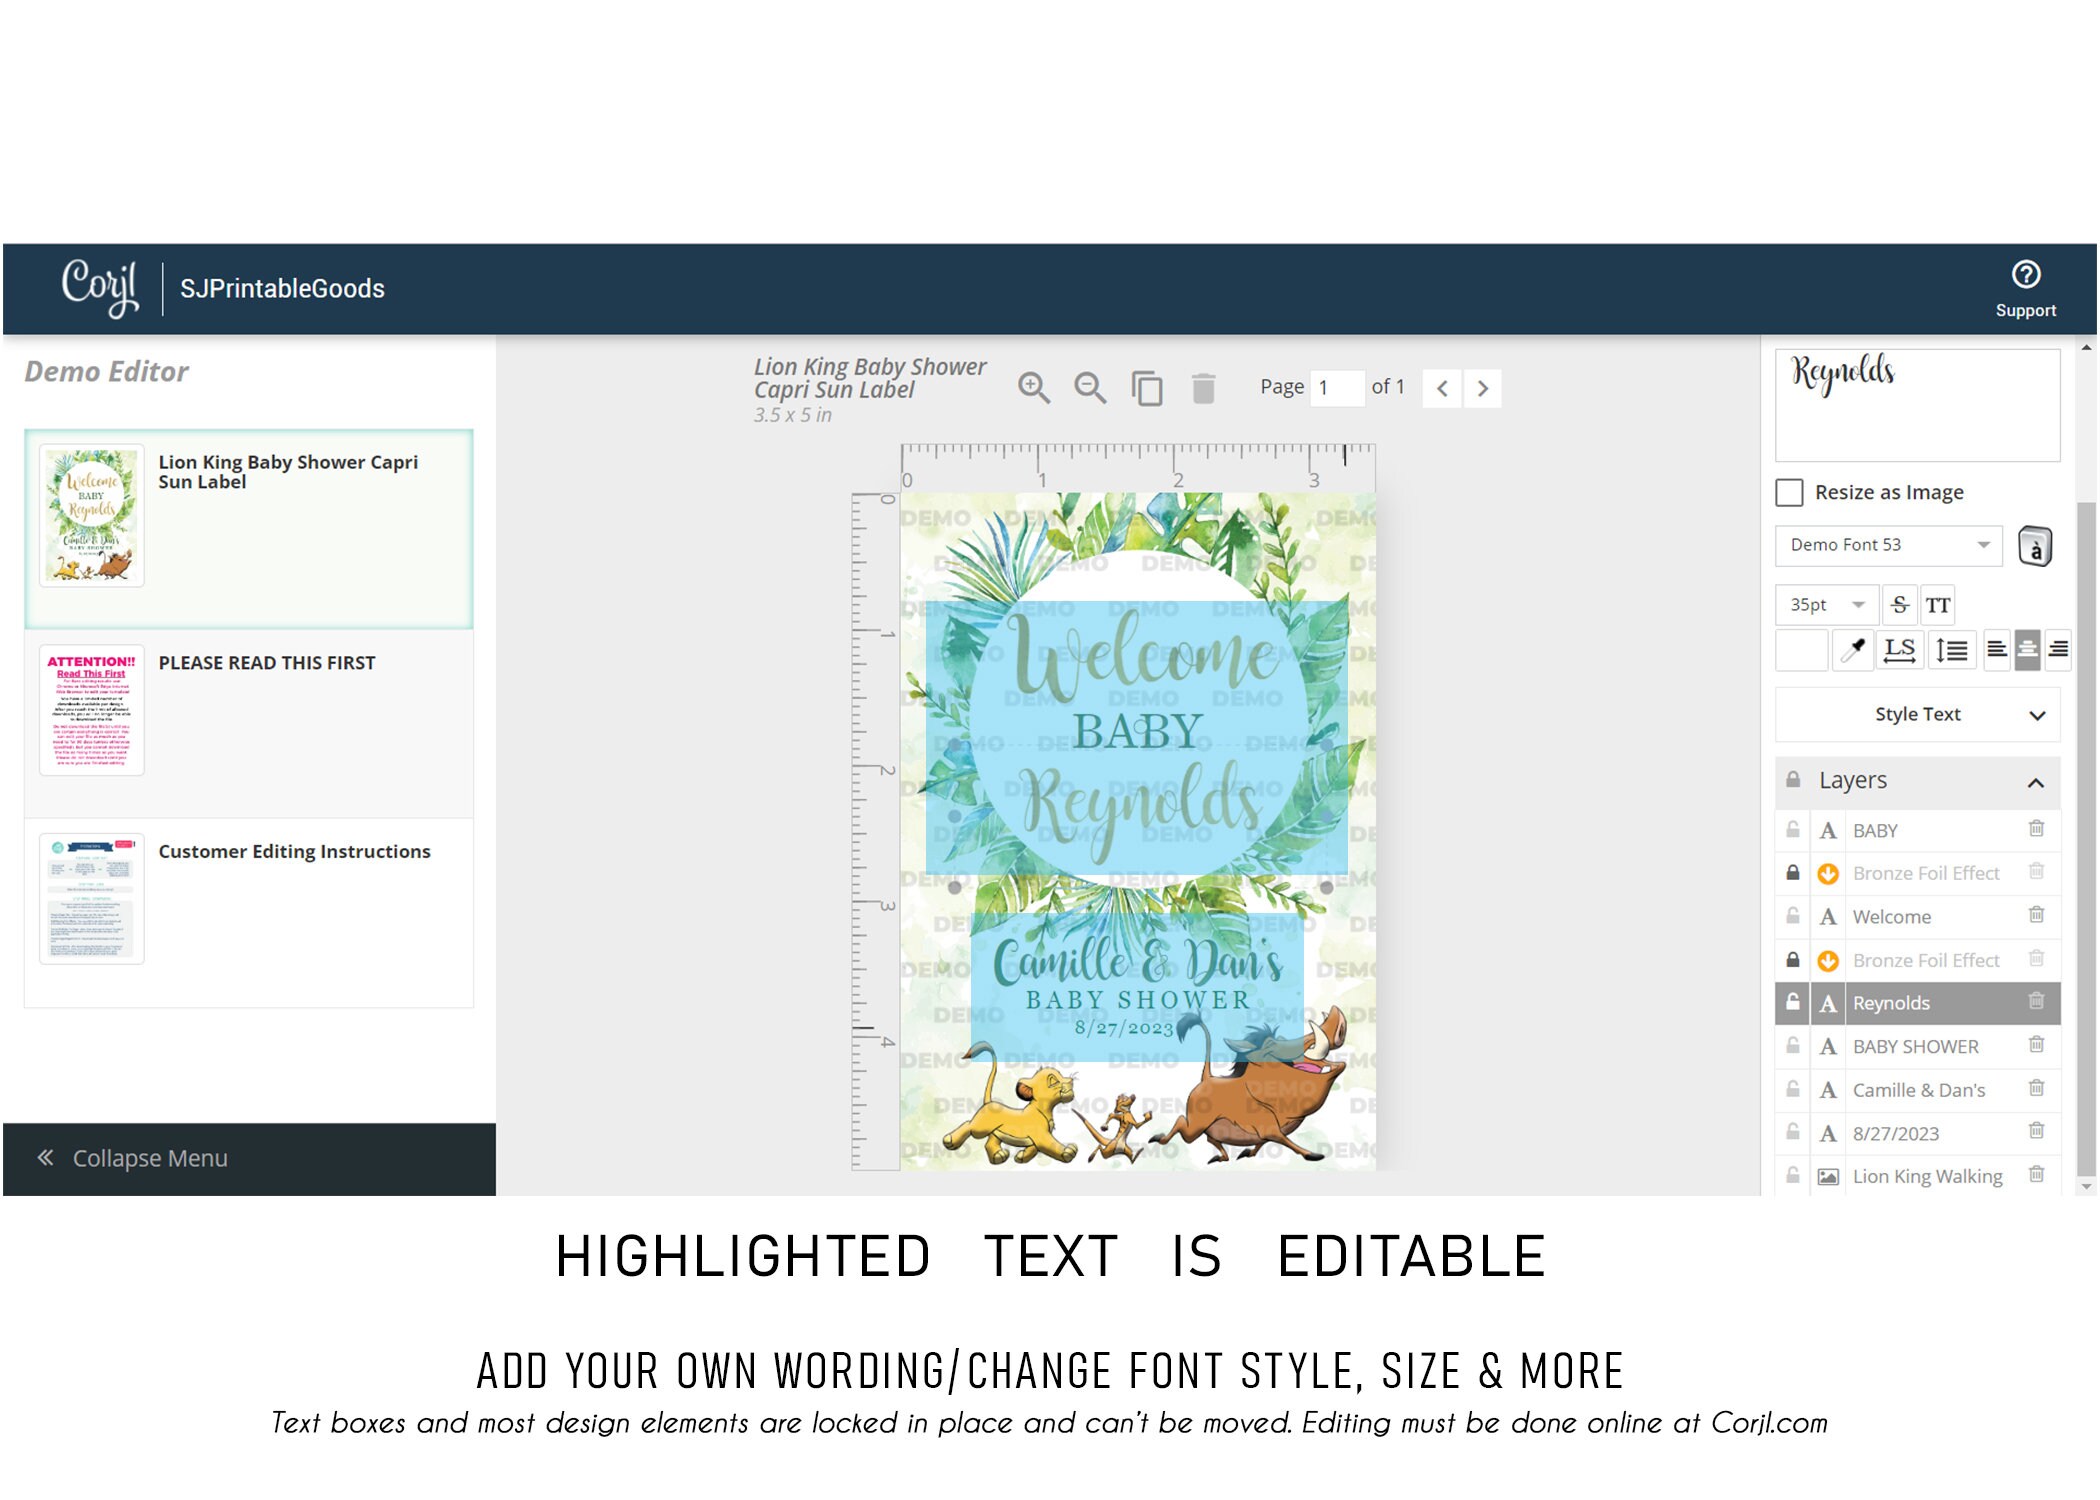Open the Support help link
Image resolution: width=2100 pixels, height=1500 pixels.
pos(2026,288)
